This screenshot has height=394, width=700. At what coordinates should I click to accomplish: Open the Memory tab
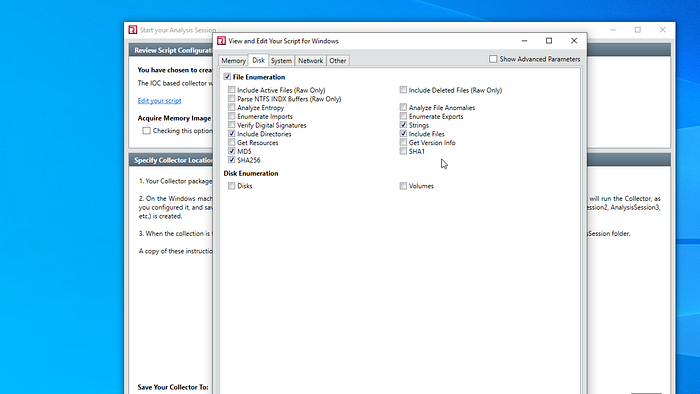tap(233, 61)
